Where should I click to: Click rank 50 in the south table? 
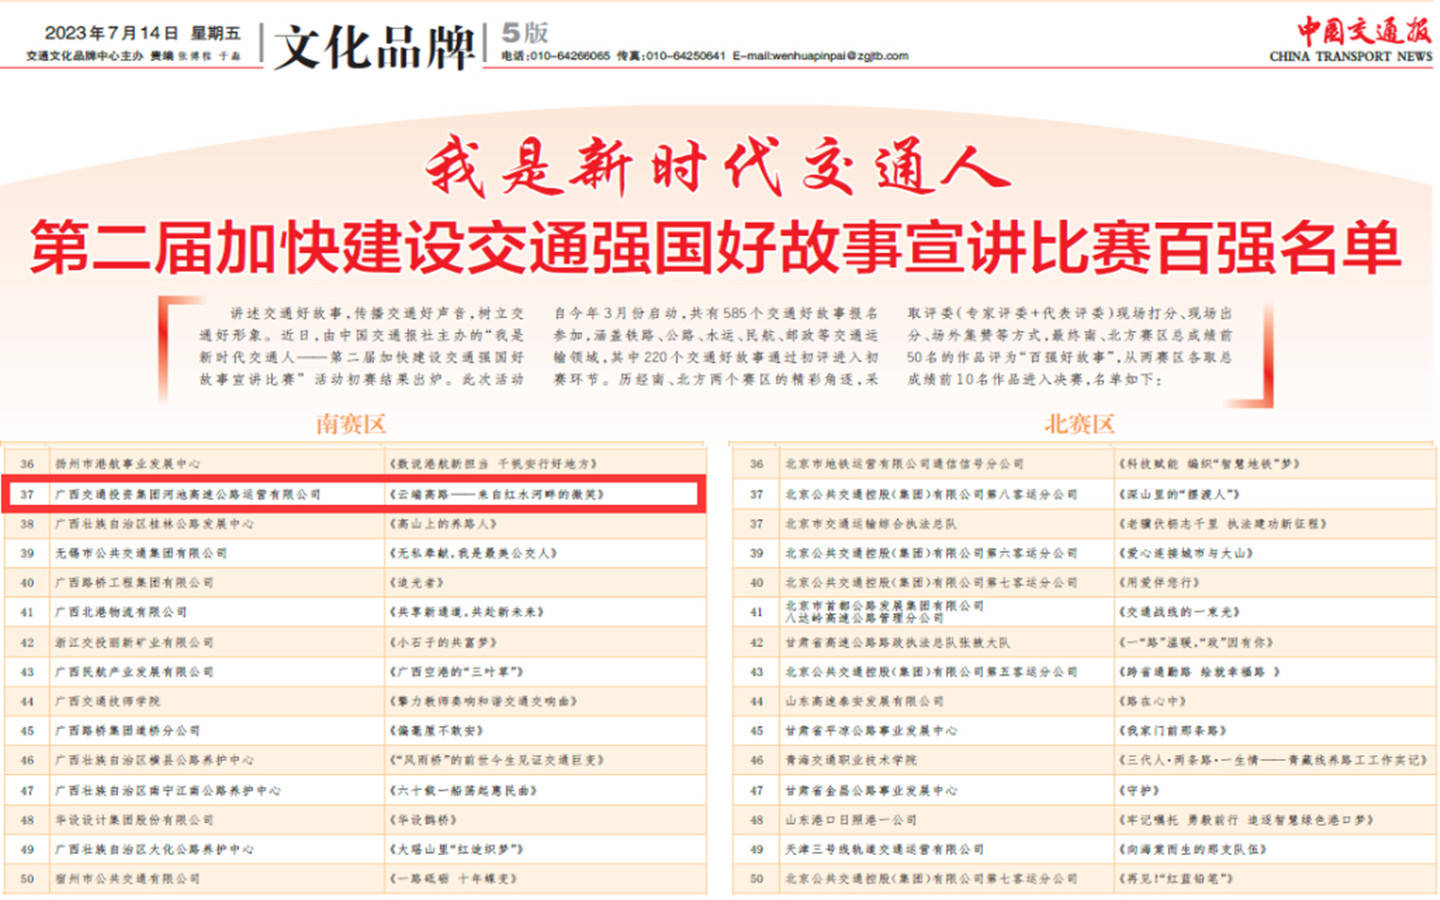tap(27, 879)
